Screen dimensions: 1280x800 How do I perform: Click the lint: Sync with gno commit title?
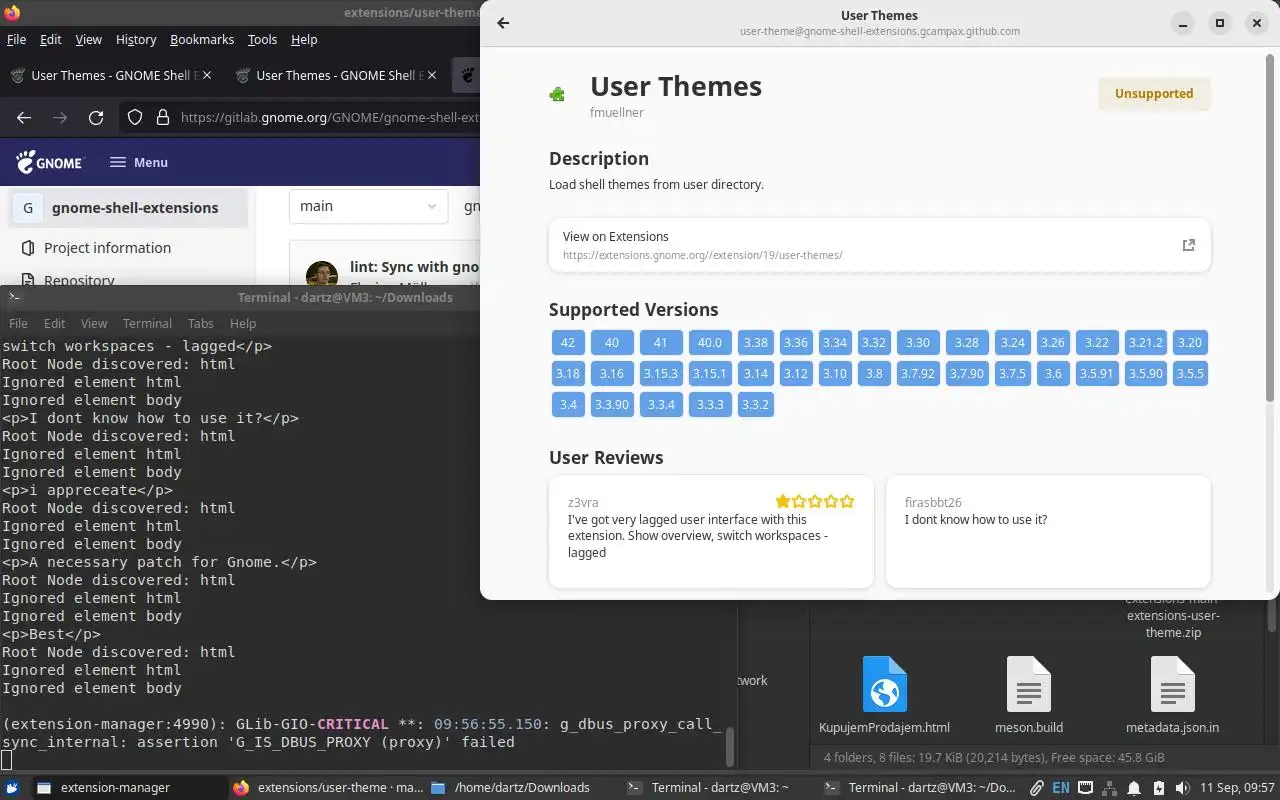(415, 267)
